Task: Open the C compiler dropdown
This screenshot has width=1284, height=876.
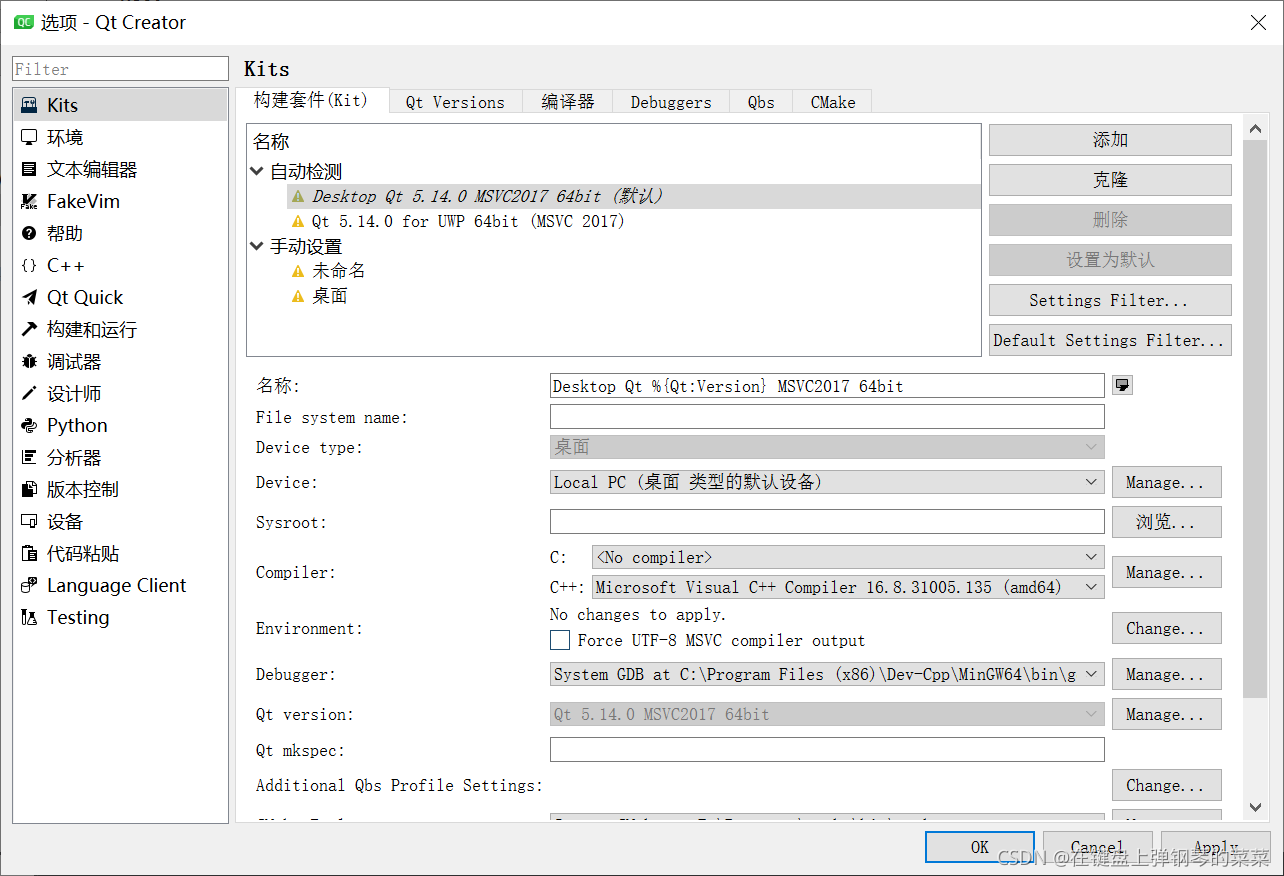Action: [x=848, y=557]
